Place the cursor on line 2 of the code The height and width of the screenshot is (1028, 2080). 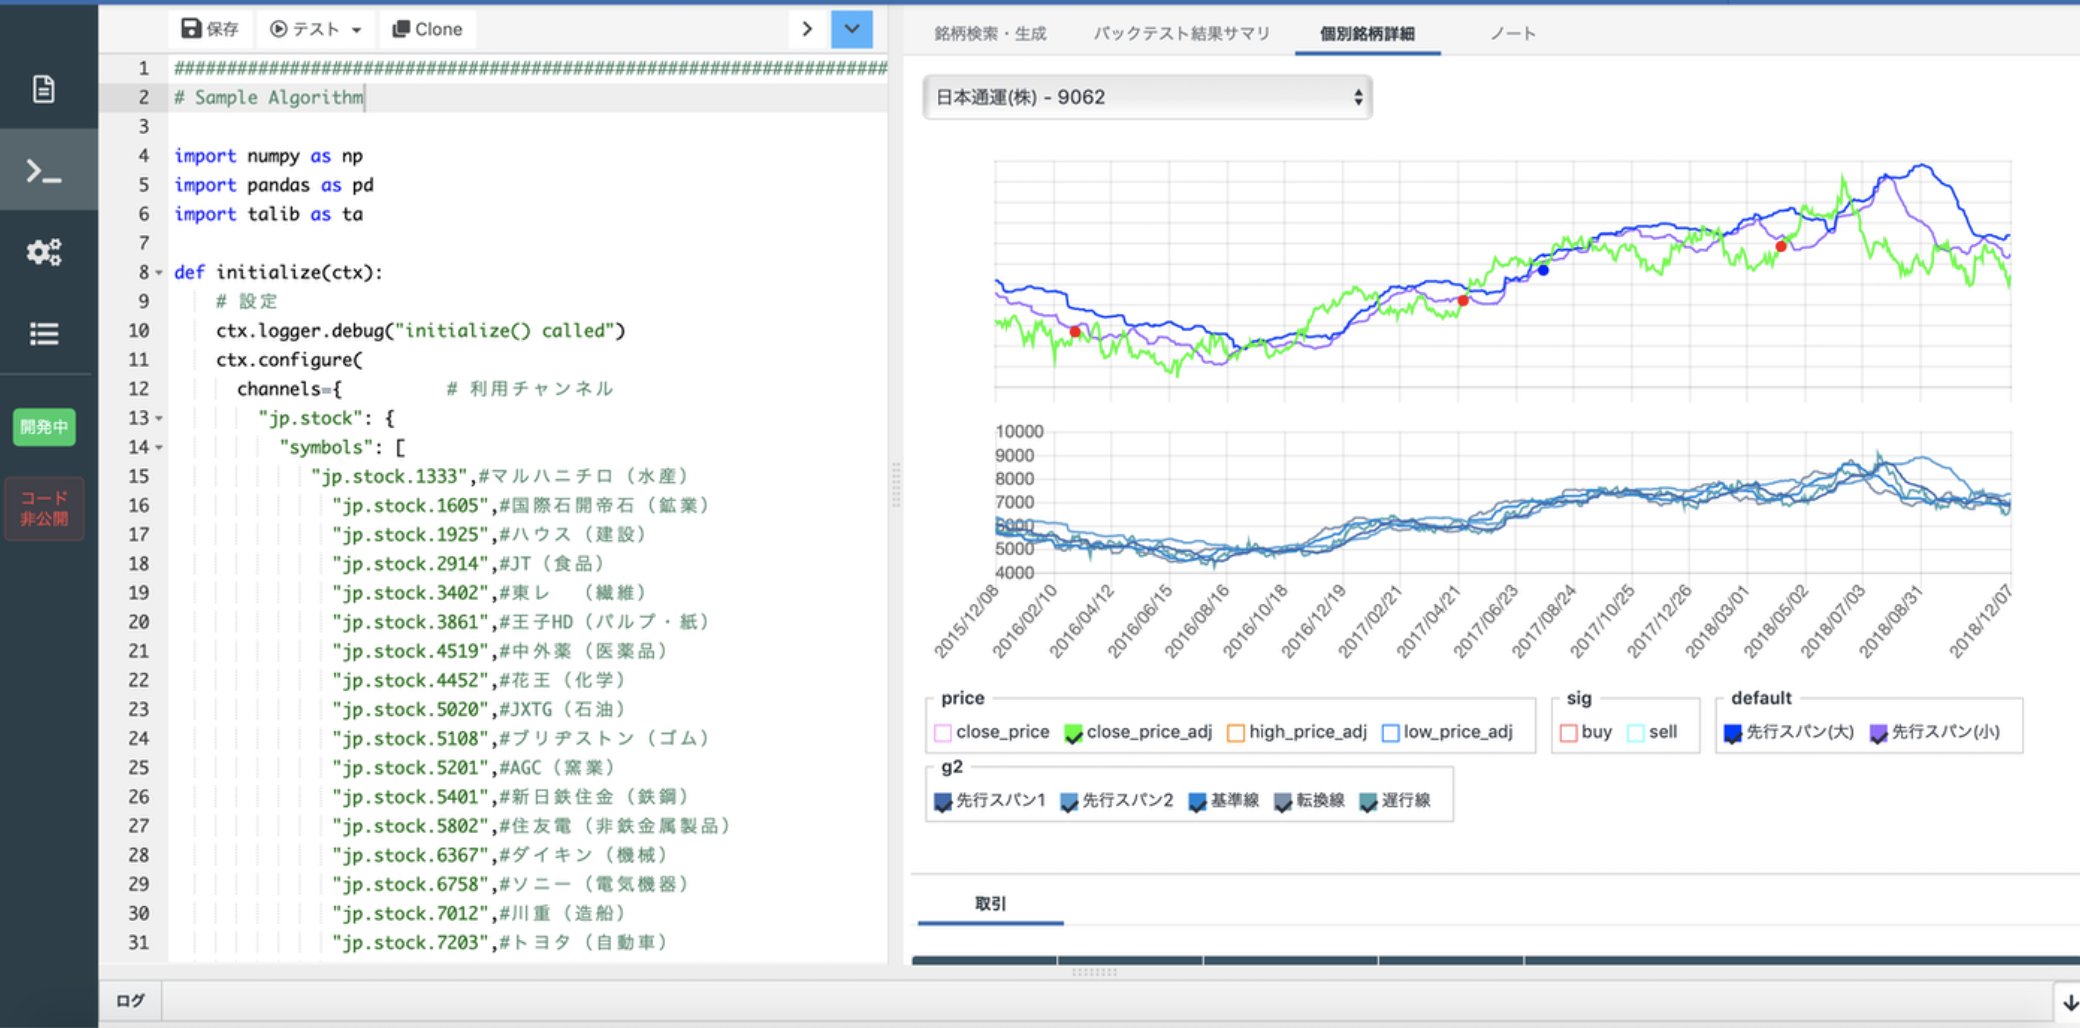click(270, 97)
